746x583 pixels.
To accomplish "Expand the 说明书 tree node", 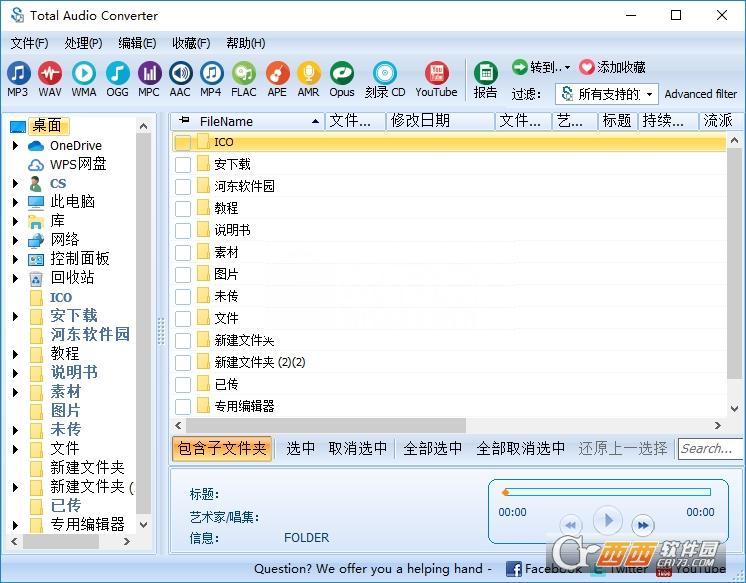I will pos(15,373).
